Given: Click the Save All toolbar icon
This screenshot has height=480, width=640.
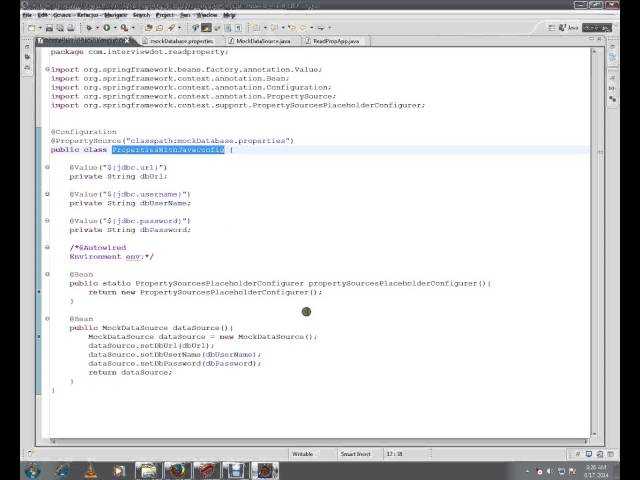Looking at the screenshot, I should (x=60, y=28).
